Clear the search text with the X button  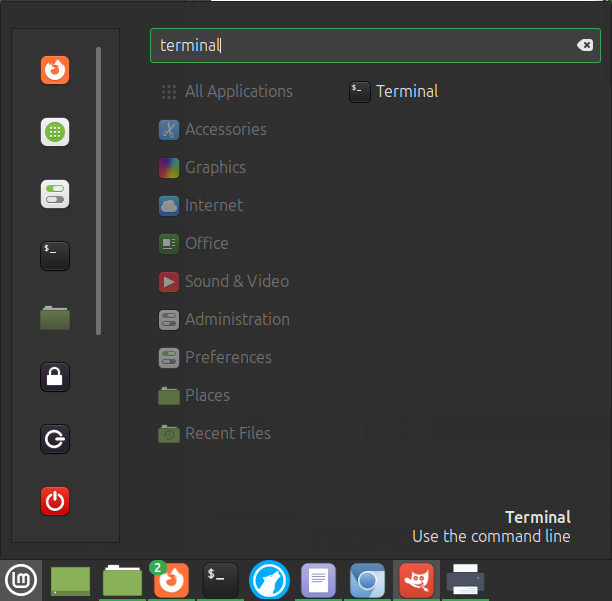[585, 45]
